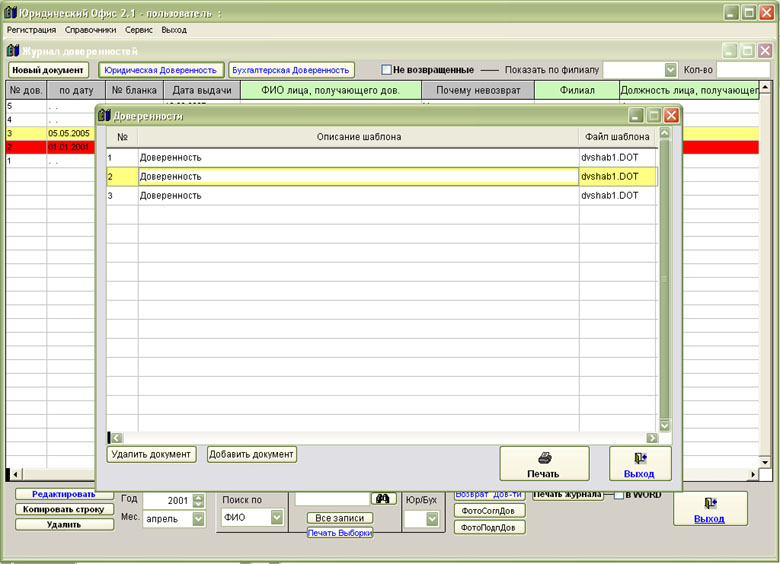Click the binoculars search icon
Screen dimensions: 780x564
383,498
